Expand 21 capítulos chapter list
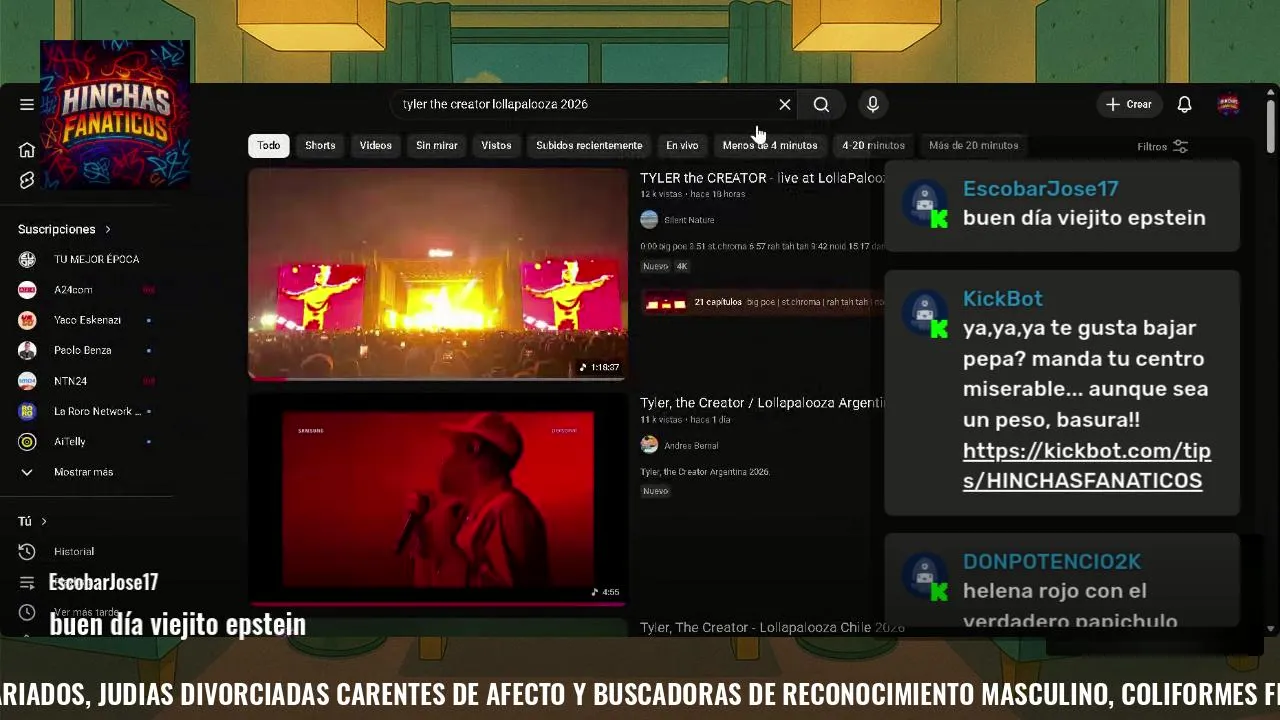1280x720 pixels. [x=763, y=302]
